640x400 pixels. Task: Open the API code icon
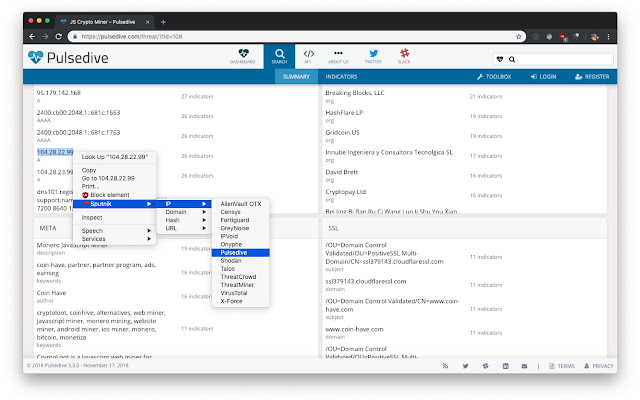[309, 56]
